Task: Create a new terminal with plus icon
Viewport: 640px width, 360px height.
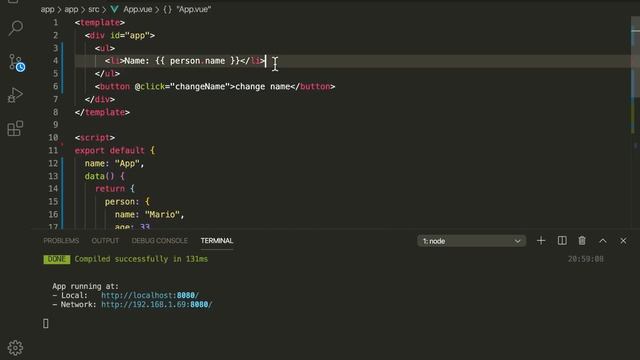Action: [x=541, y=241]
